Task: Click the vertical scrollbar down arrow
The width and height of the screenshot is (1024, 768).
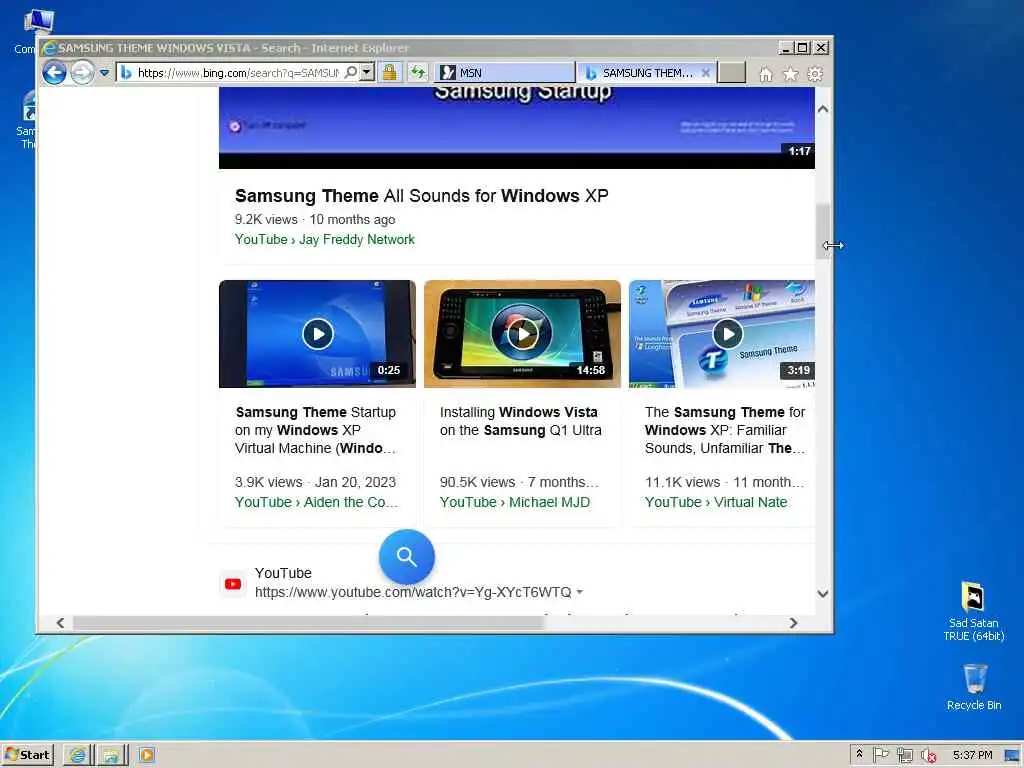Action: 823,594
